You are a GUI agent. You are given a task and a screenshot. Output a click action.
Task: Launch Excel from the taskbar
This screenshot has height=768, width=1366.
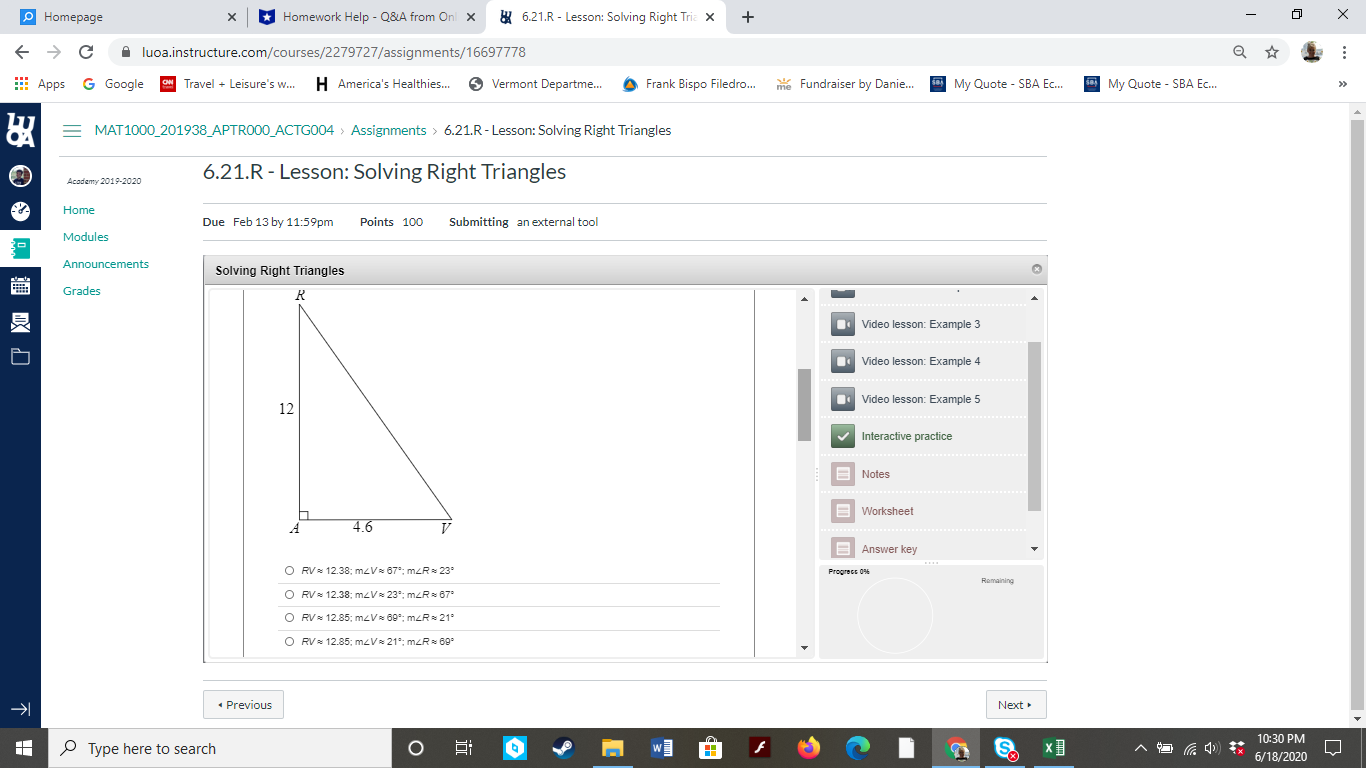[x=1054, y=748]
